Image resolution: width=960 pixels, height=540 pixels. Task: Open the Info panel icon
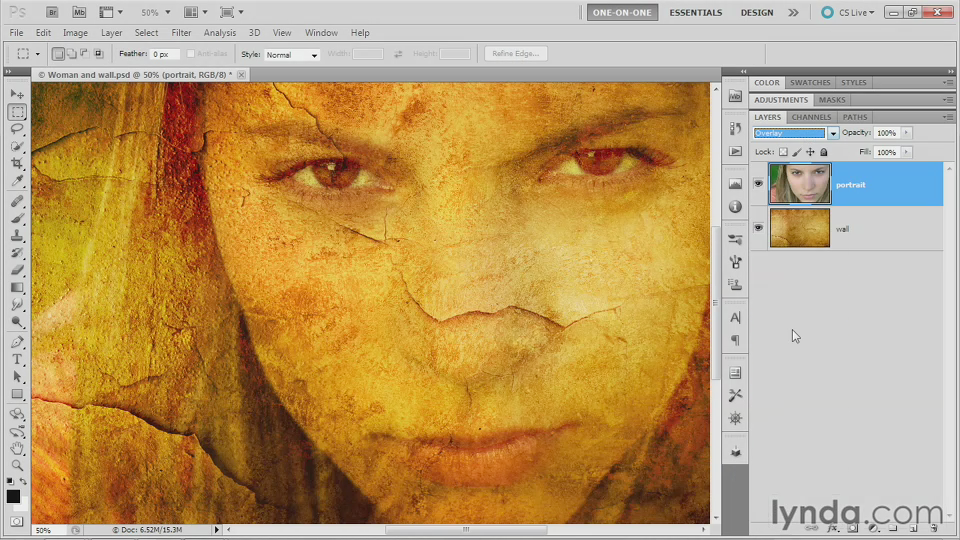click(x=735, y=207)
